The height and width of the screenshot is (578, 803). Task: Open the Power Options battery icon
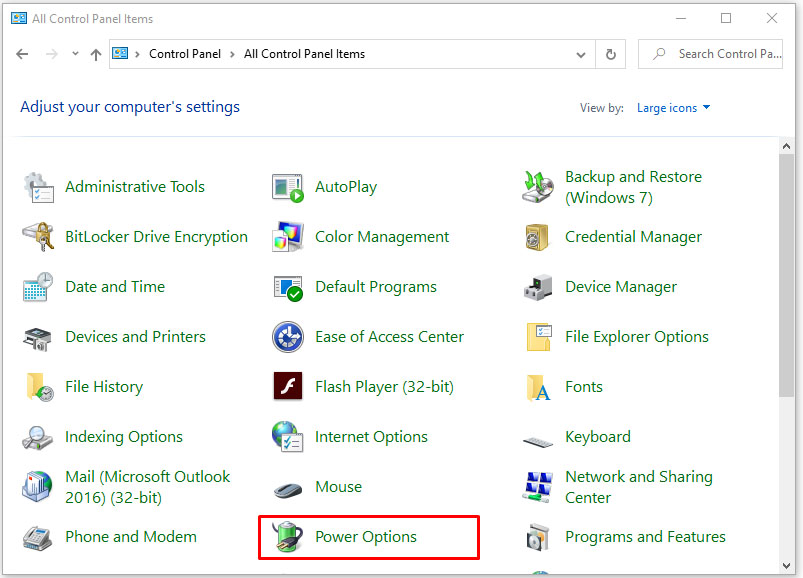coord(288,537)
